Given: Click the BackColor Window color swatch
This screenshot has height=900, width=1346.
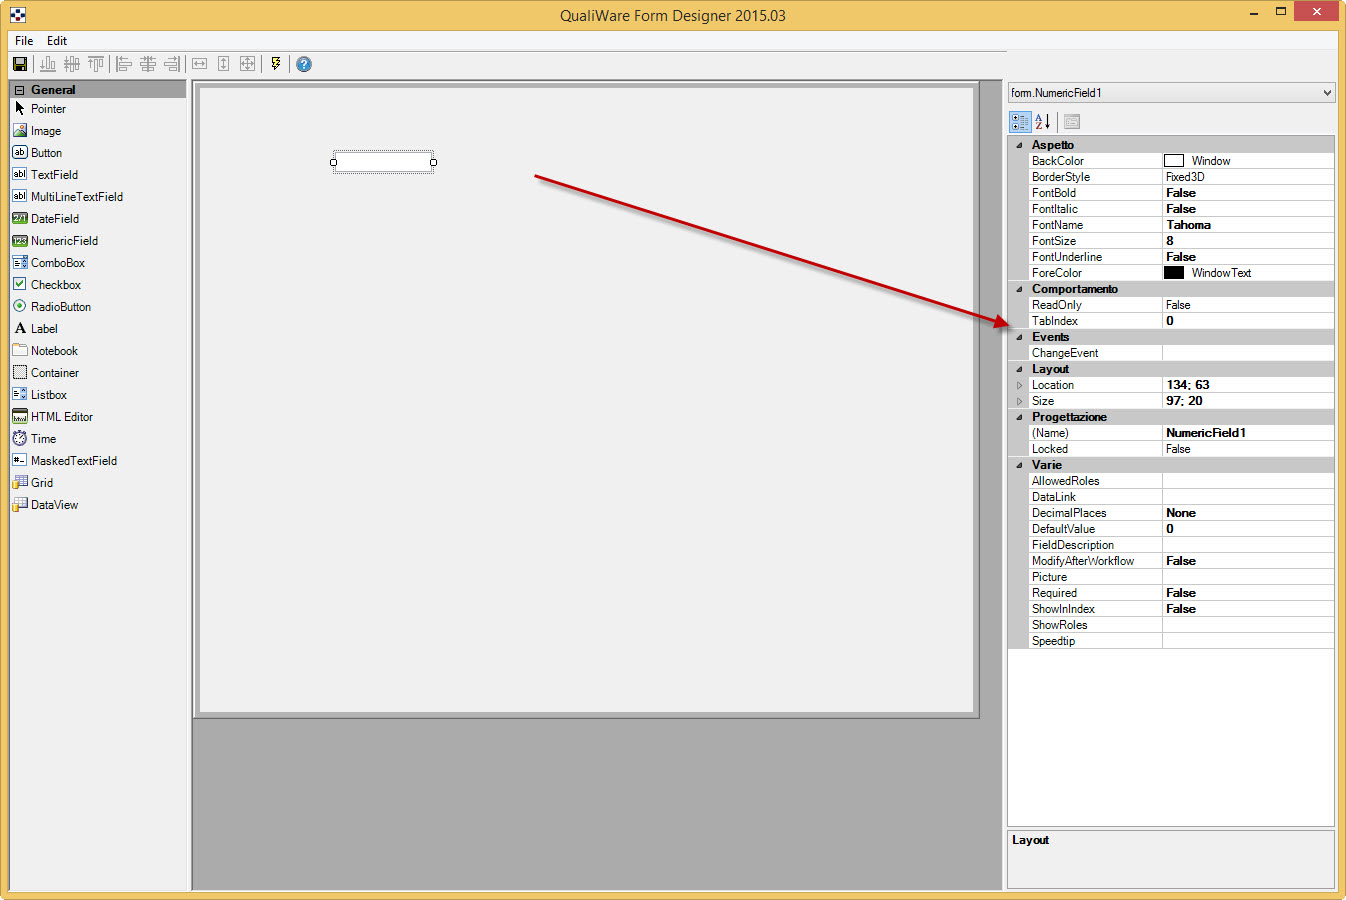Looking at the screenshot, I should [x=1174, y=161].
